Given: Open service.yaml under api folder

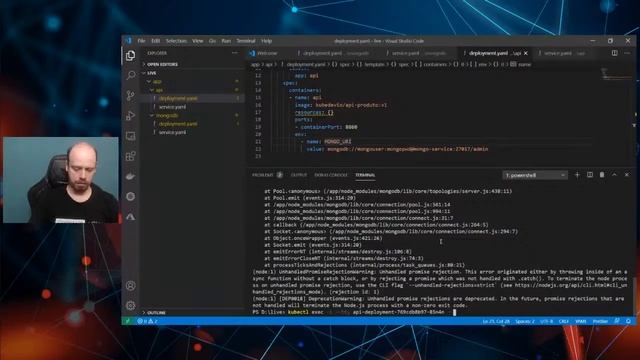Looking at the screenshot, I should point(172,107).
